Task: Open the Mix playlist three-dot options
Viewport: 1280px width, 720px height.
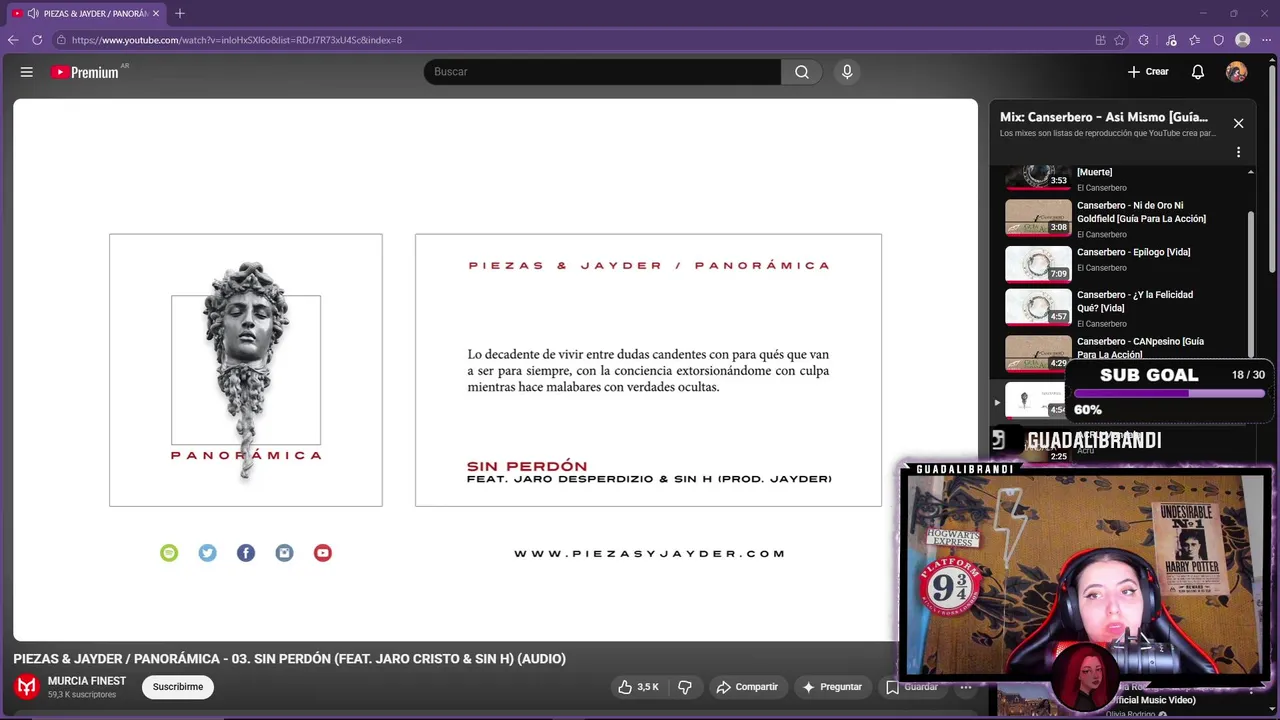Action: coord(1238,152)
